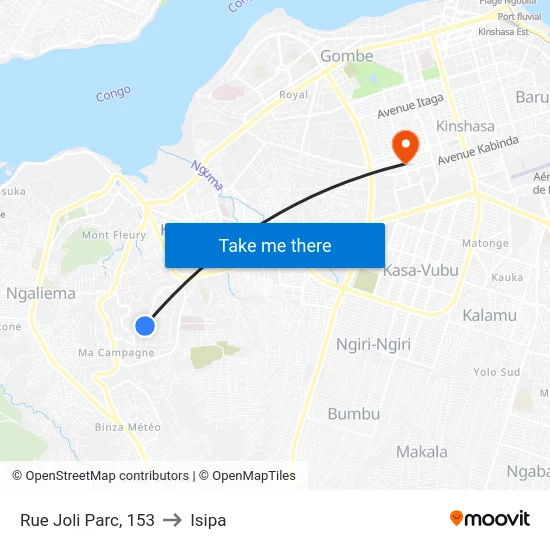The image size is (550, 550).
Task: Select the Mont Fleury label
Action: (x=114, y=235)
